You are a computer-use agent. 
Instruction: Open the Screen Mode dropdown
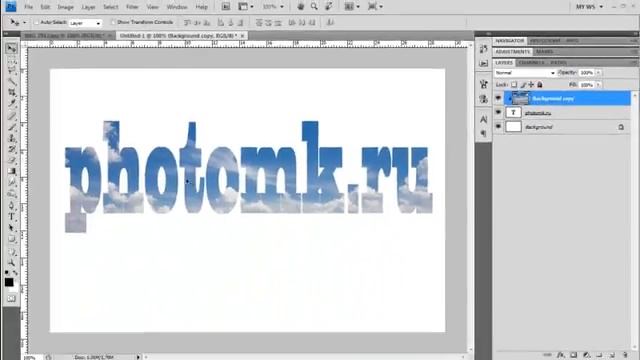coord(375,7)
